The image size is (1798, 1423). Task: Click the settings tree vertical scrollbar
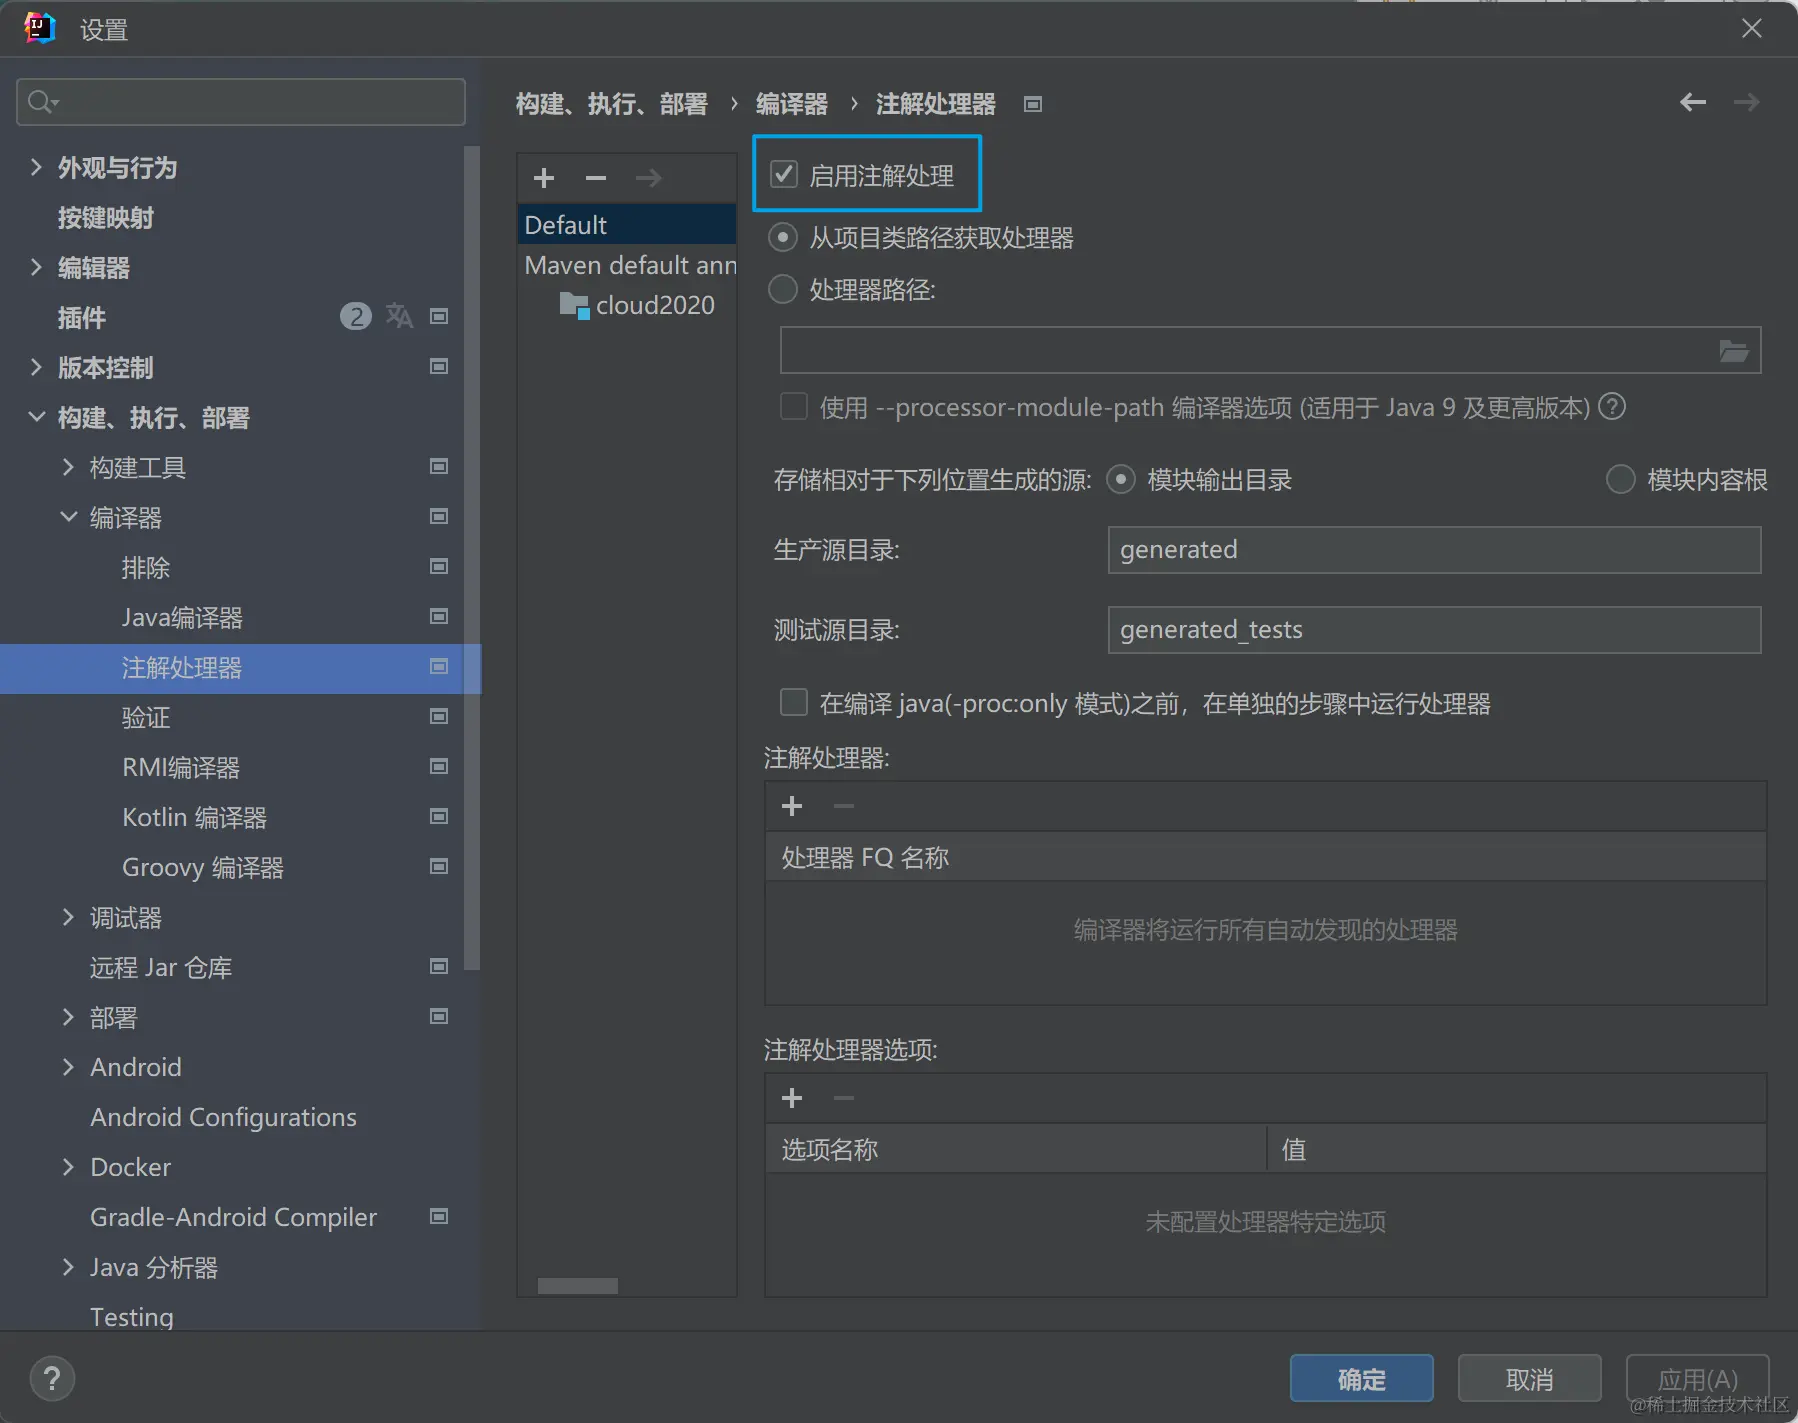472,558
